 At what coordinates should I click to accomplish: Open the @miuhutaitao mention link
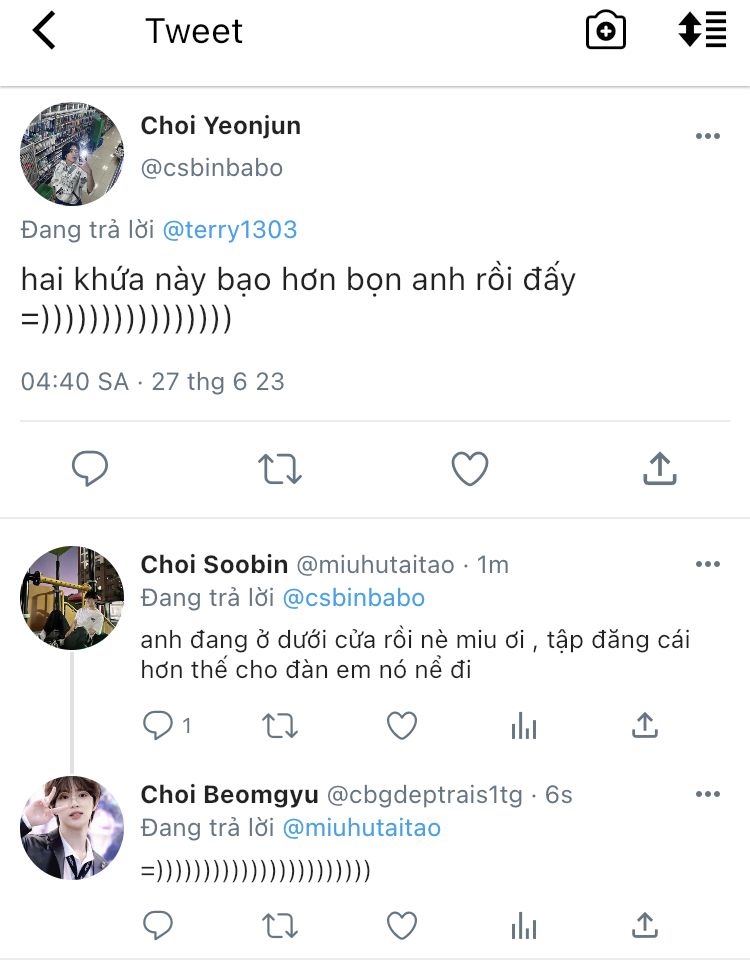(361, 828)
